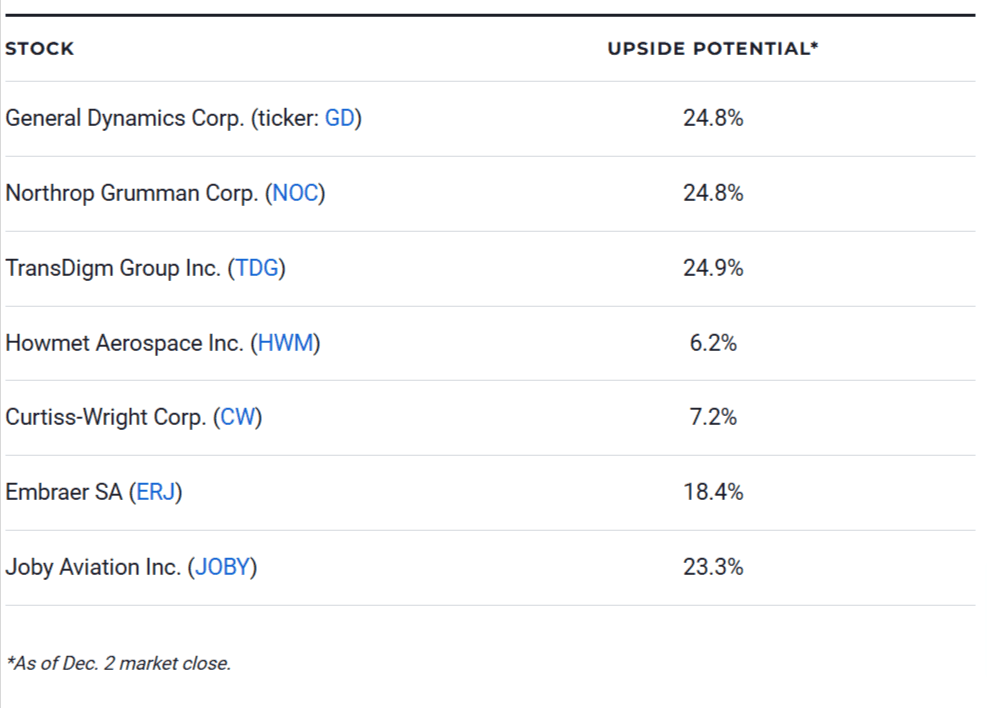The height and width of the screenshot is (708, 987).
Task: Open the NOC ticker link
Action: tap(296, 193)
